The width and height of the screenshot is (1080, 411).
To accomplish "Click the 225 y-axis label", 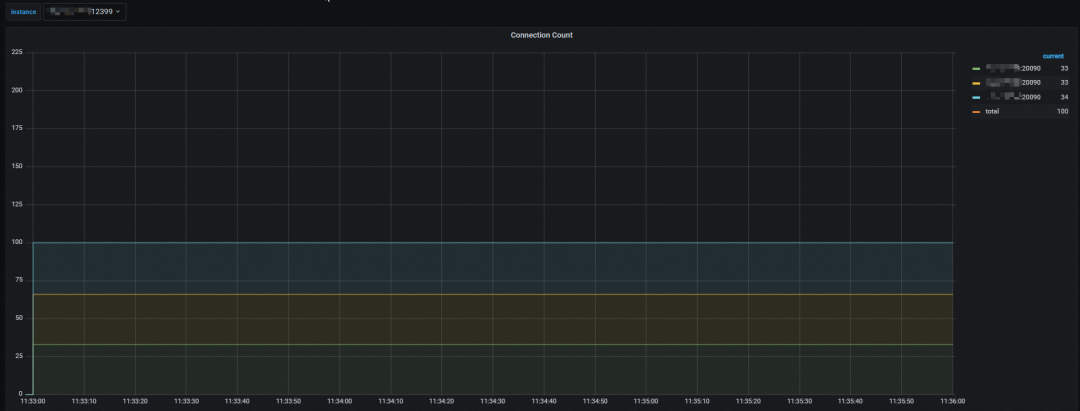I will (16, 52).
